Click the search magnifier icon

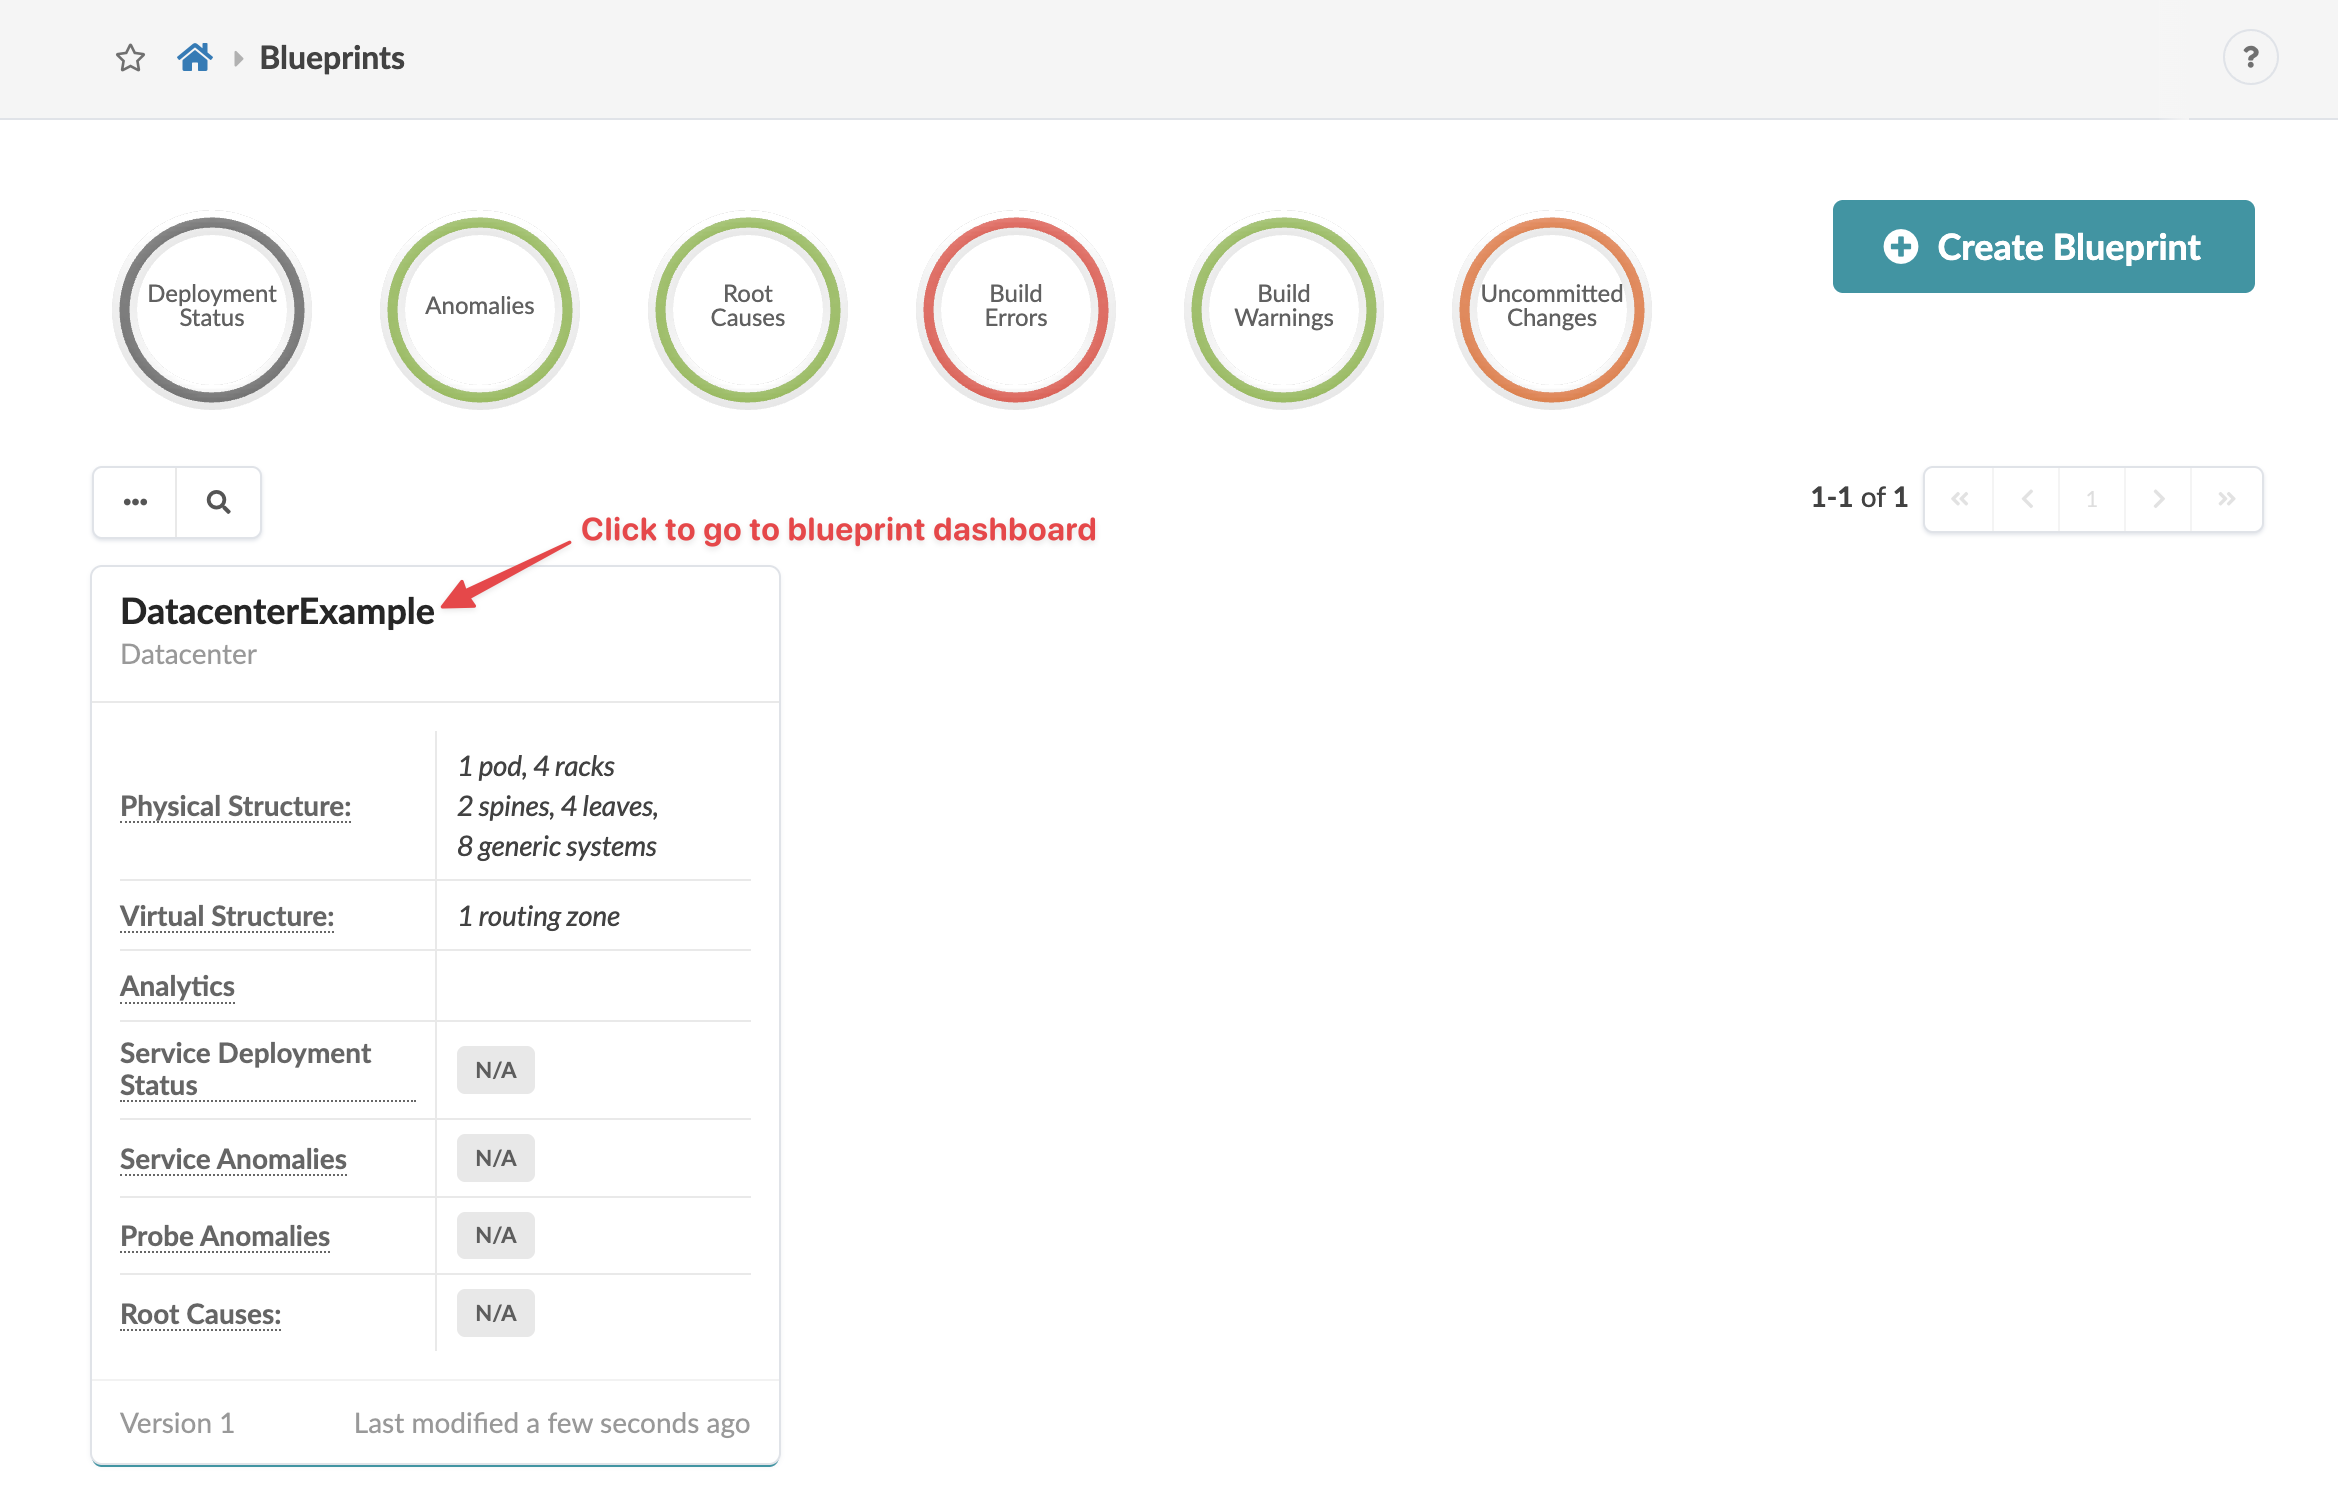point(218,502)
